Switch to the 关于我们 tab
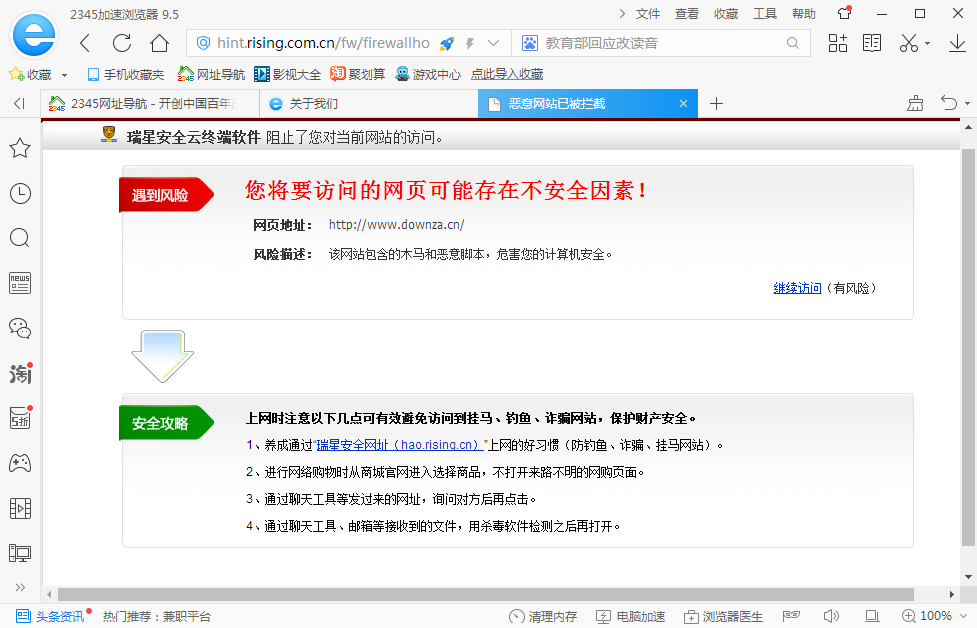Image resolution: width=977 pixels, height=628 pixels. (369, 103)
